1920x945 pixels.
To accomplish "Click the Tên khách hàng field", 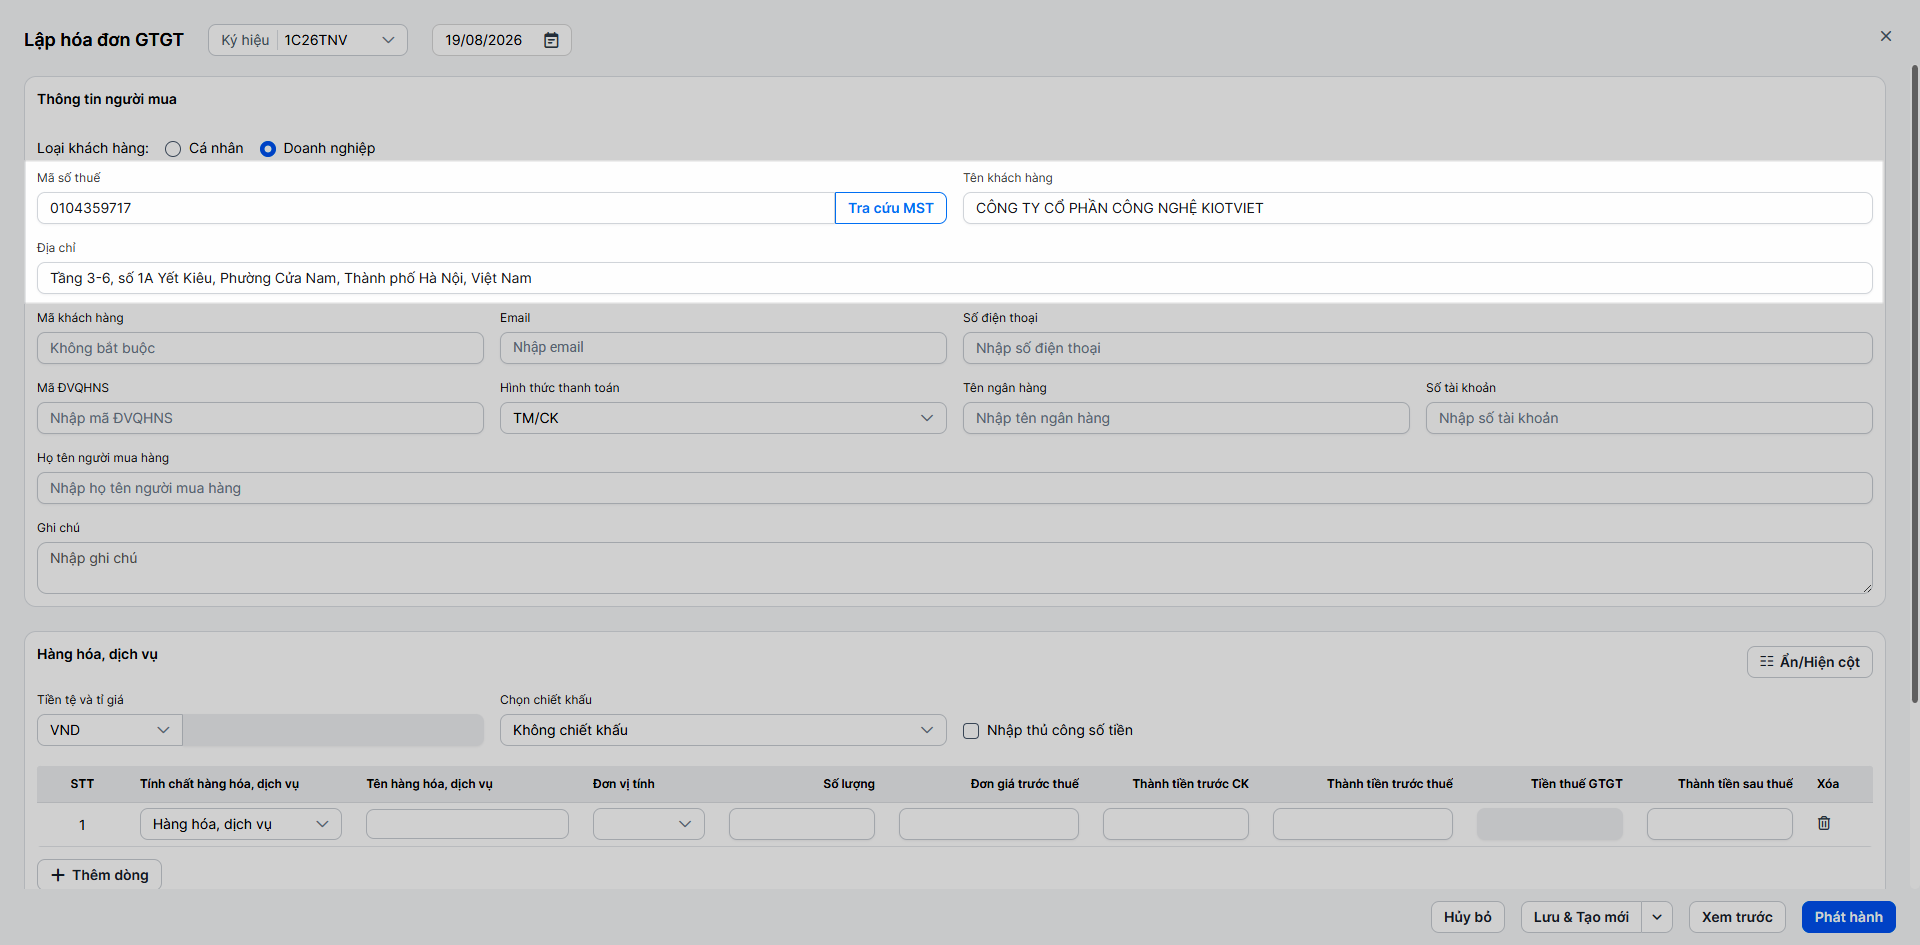I will pos(1418,208).
